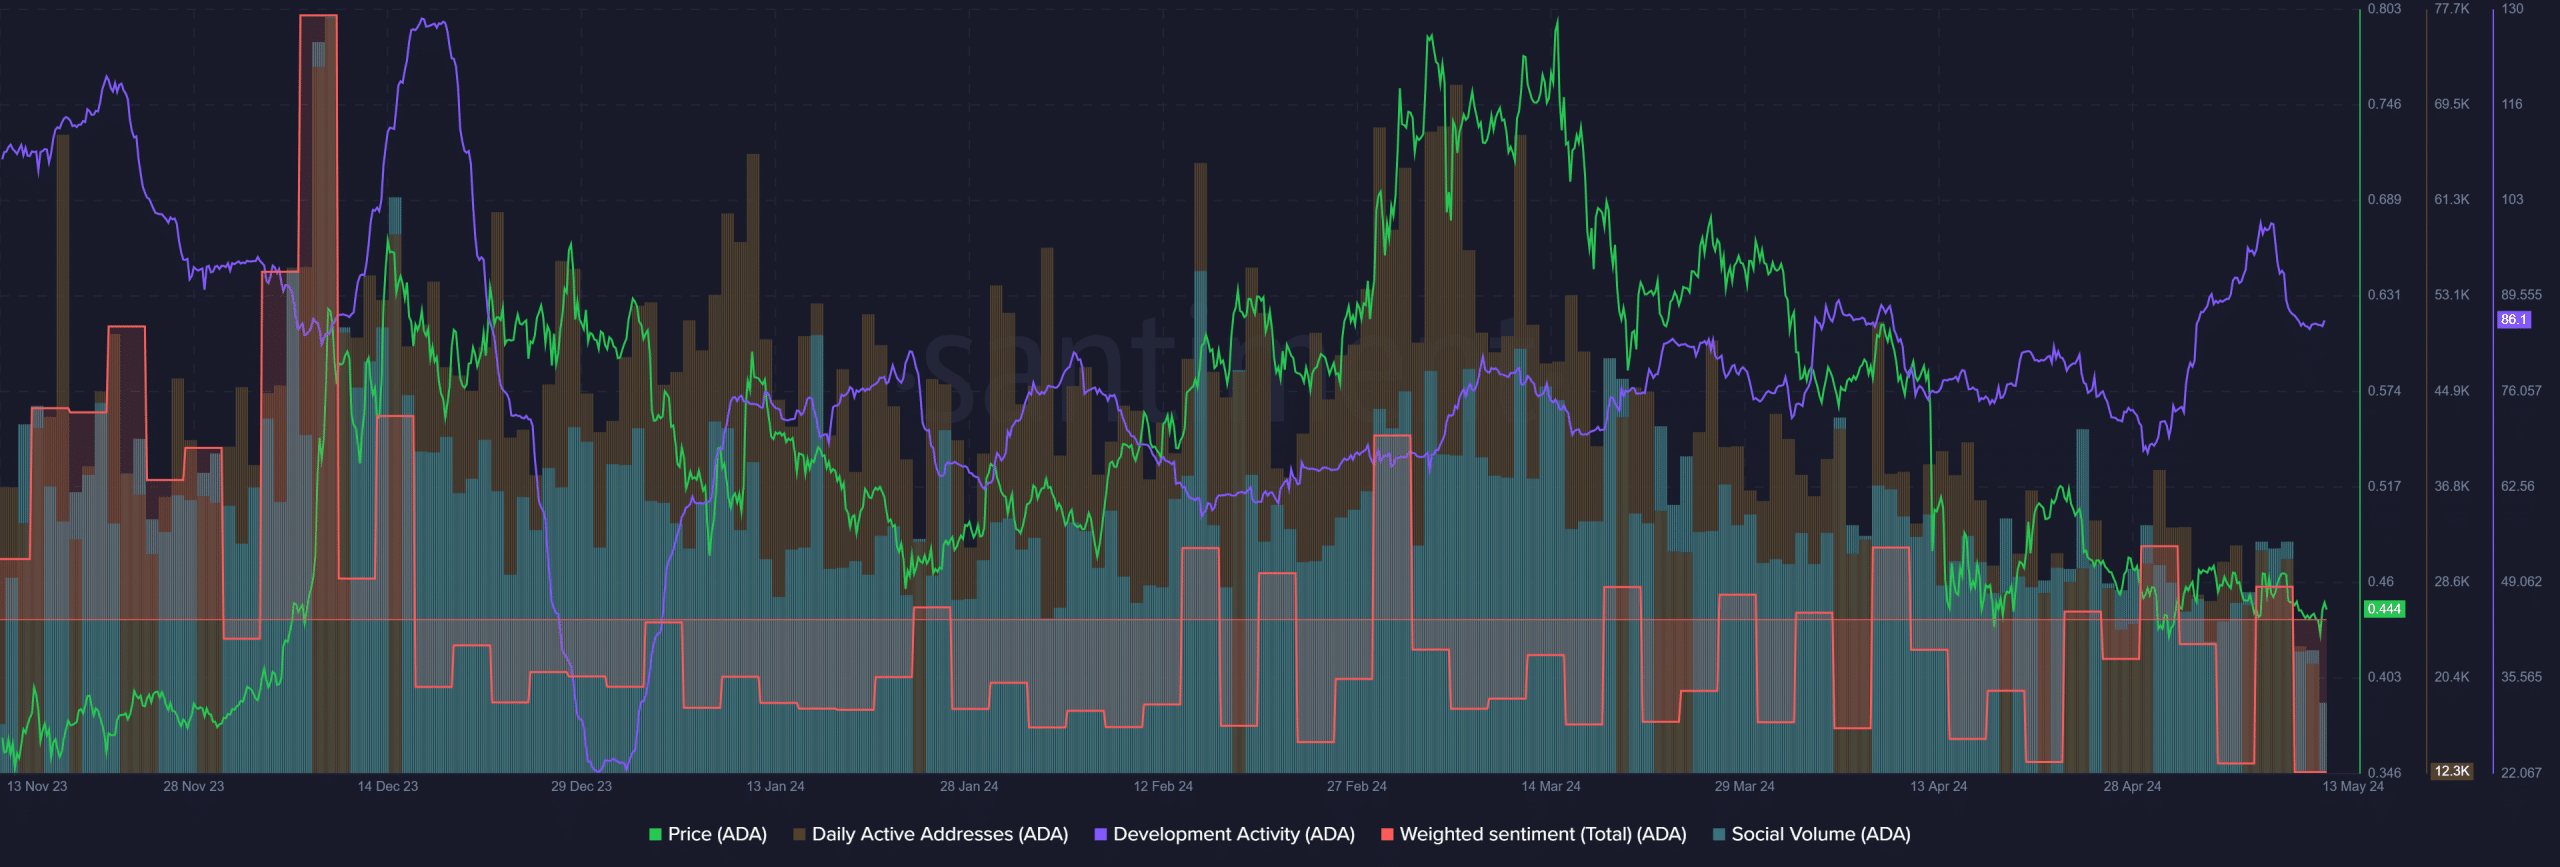Click the 69.5K addresses axis value
The height and width of the screenshot is (867, 2560).
2452,104
